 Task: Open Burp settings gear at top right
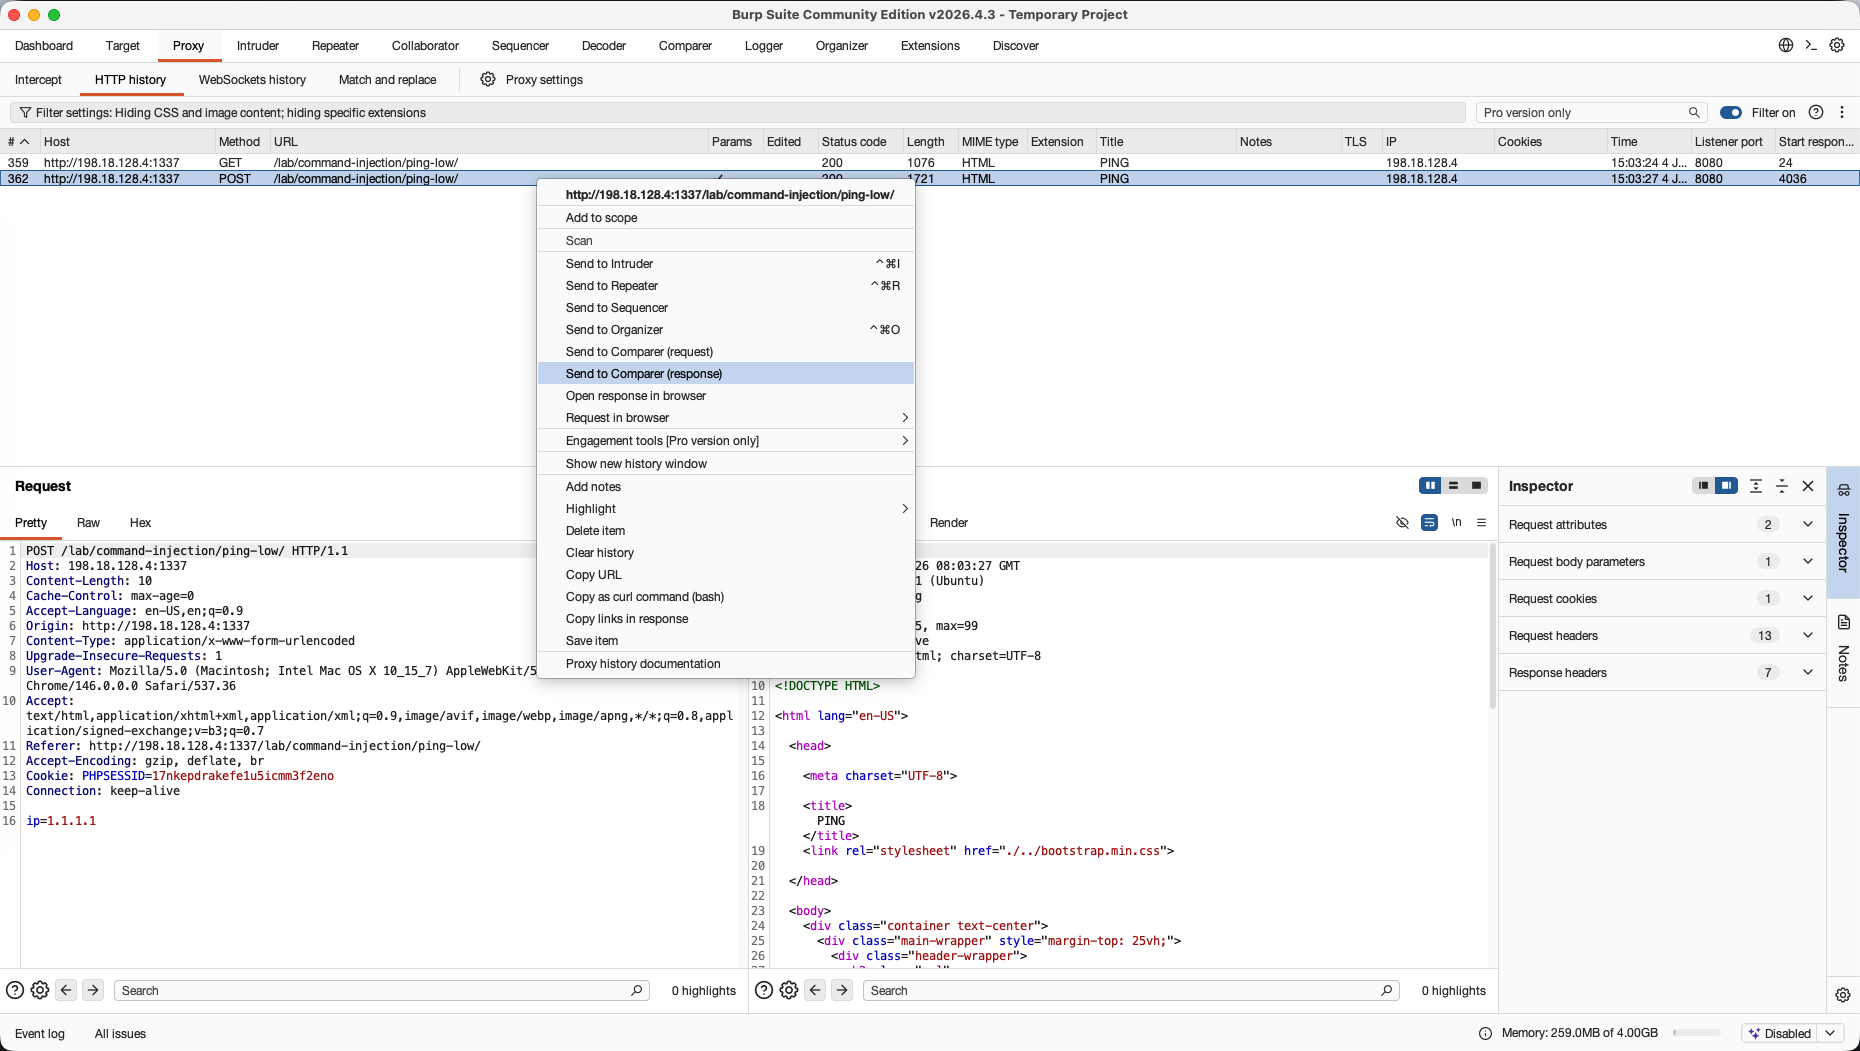coord(1837,45)
